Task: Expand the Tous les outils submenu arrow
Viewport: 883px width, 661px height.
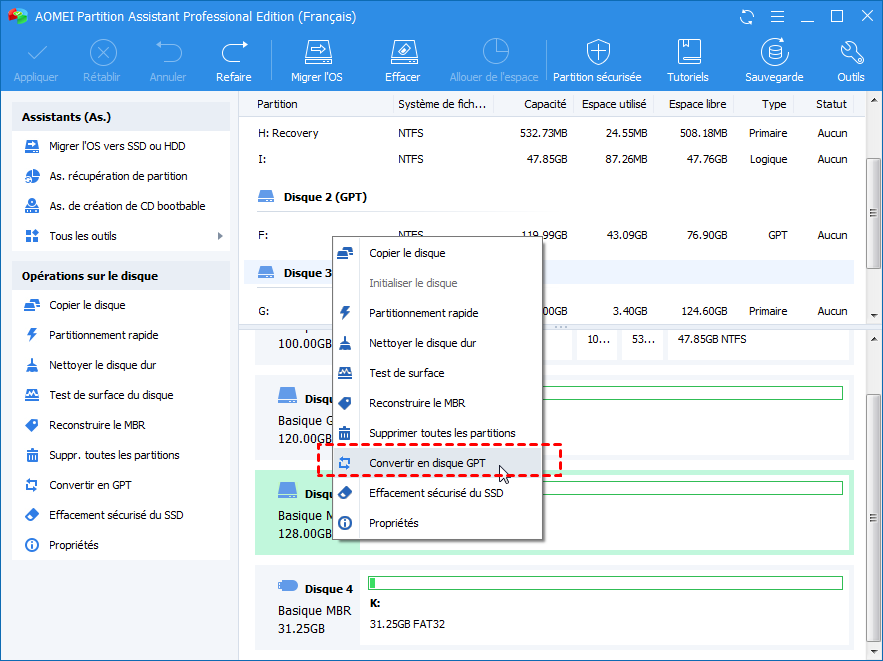Action: coord(220,236)
